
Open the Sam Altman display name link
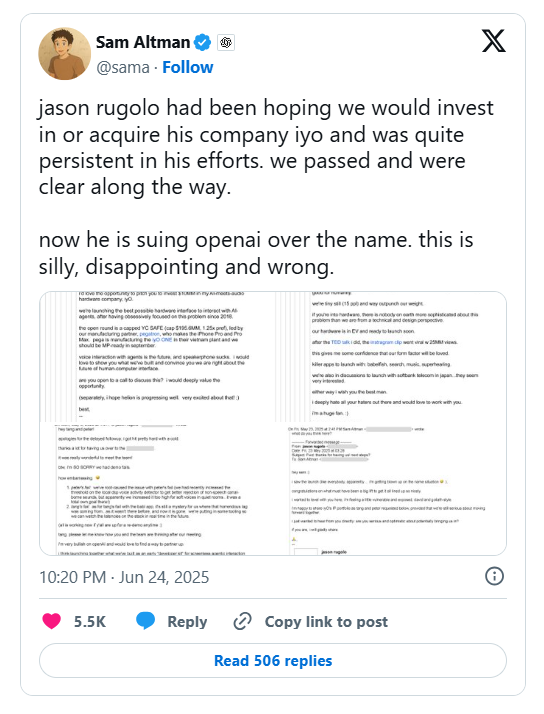[x=142, y=42]
